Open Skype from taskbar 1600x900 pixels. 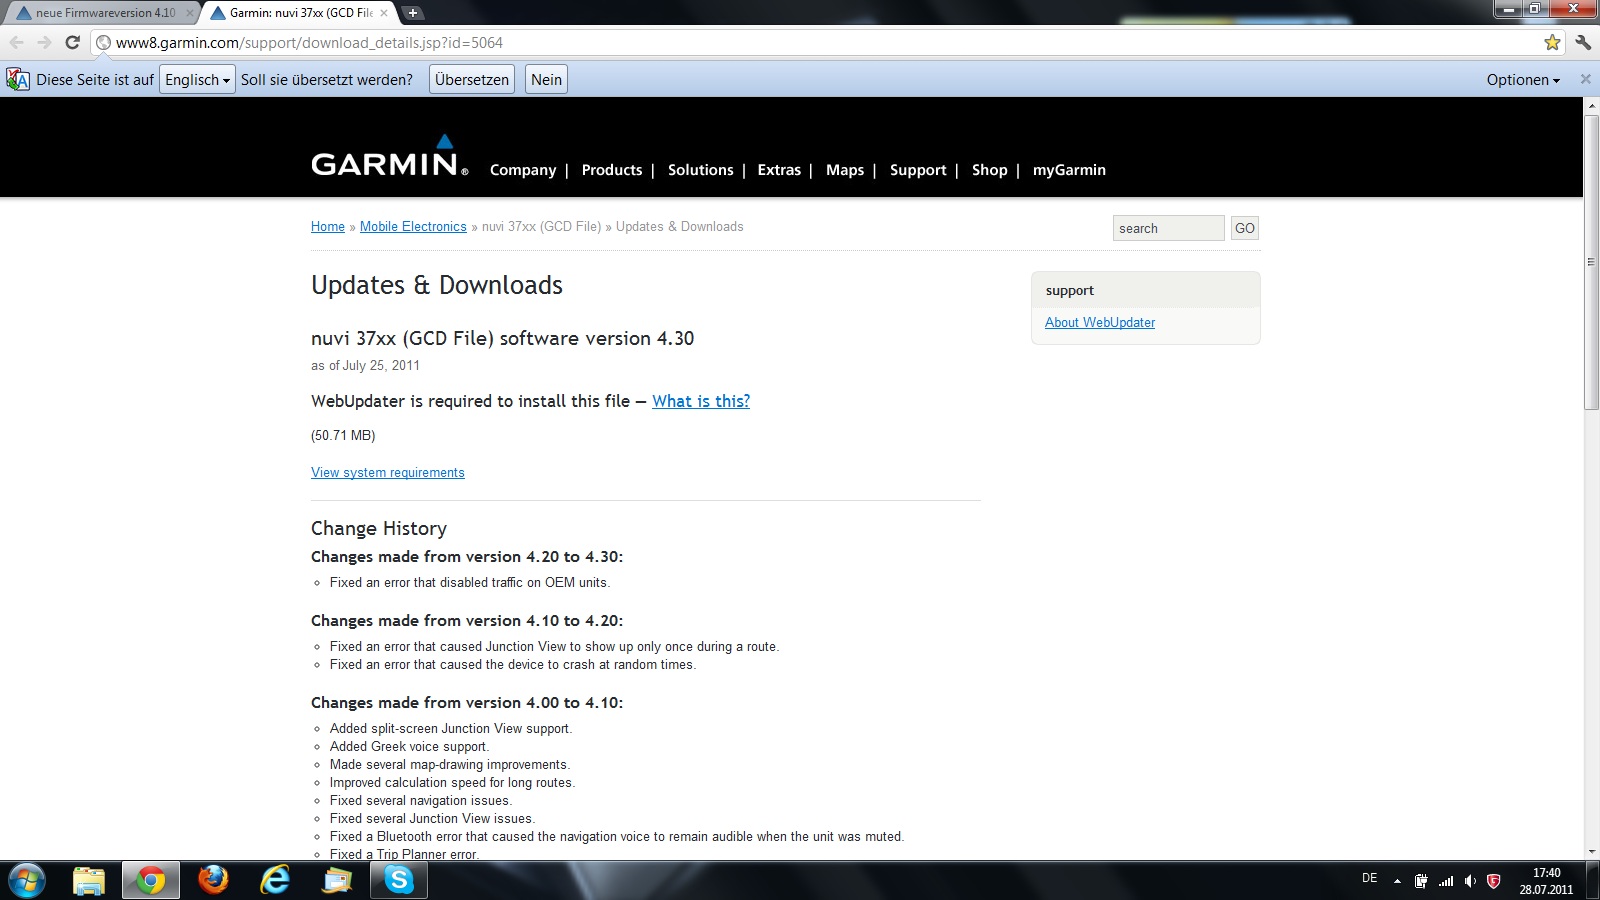(x=399, y=881)
